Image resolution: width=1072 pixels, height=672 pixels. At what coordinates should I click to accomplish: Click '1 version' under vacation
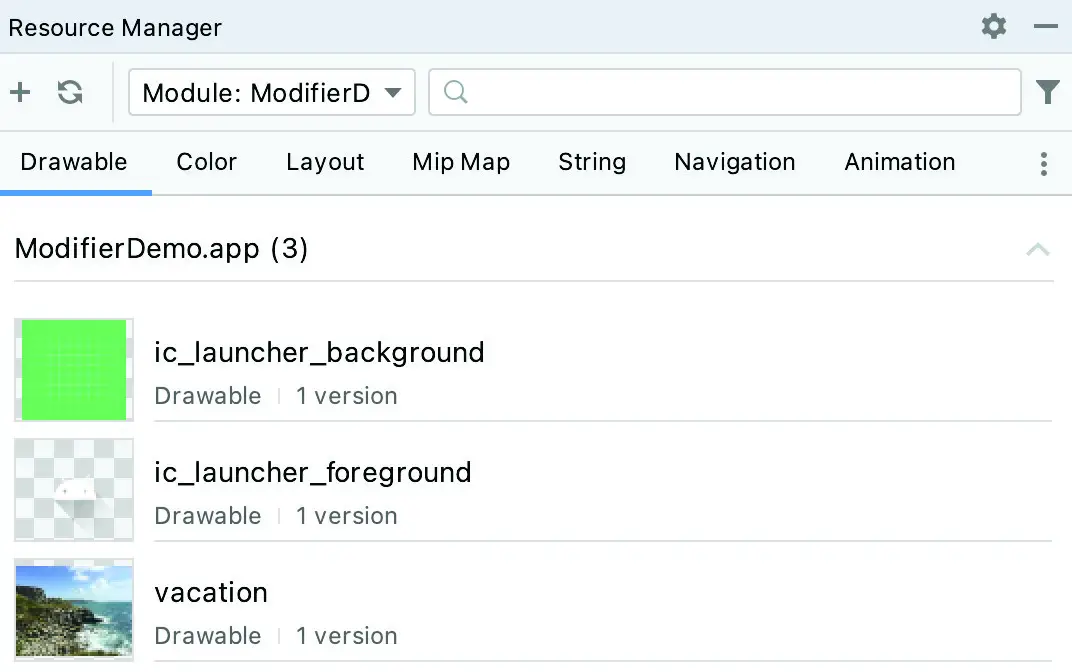pyautogui.click(x=347, y=636)
